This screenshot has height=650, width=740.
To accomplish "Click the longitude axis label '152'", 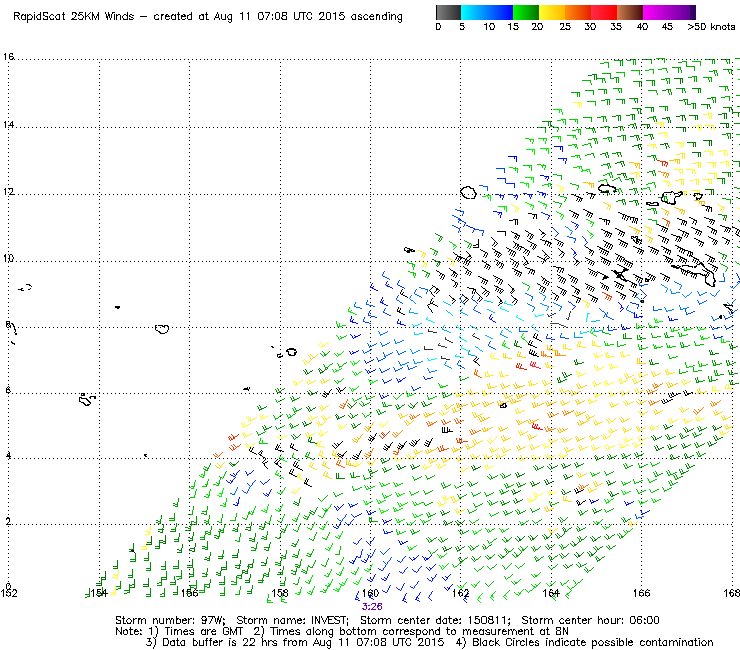I will point(8,593).
